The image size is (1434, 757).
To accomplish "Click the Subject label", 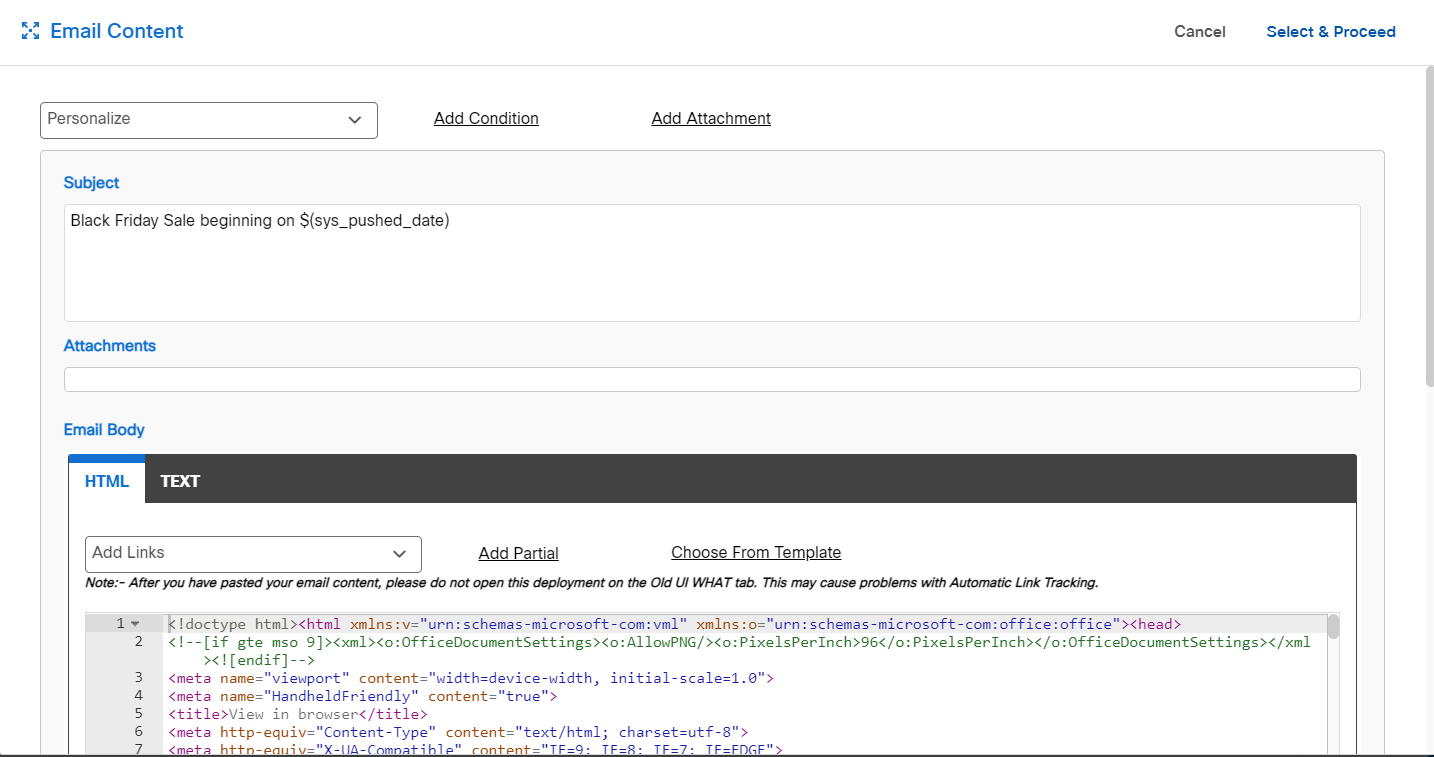I will point(91,183).
